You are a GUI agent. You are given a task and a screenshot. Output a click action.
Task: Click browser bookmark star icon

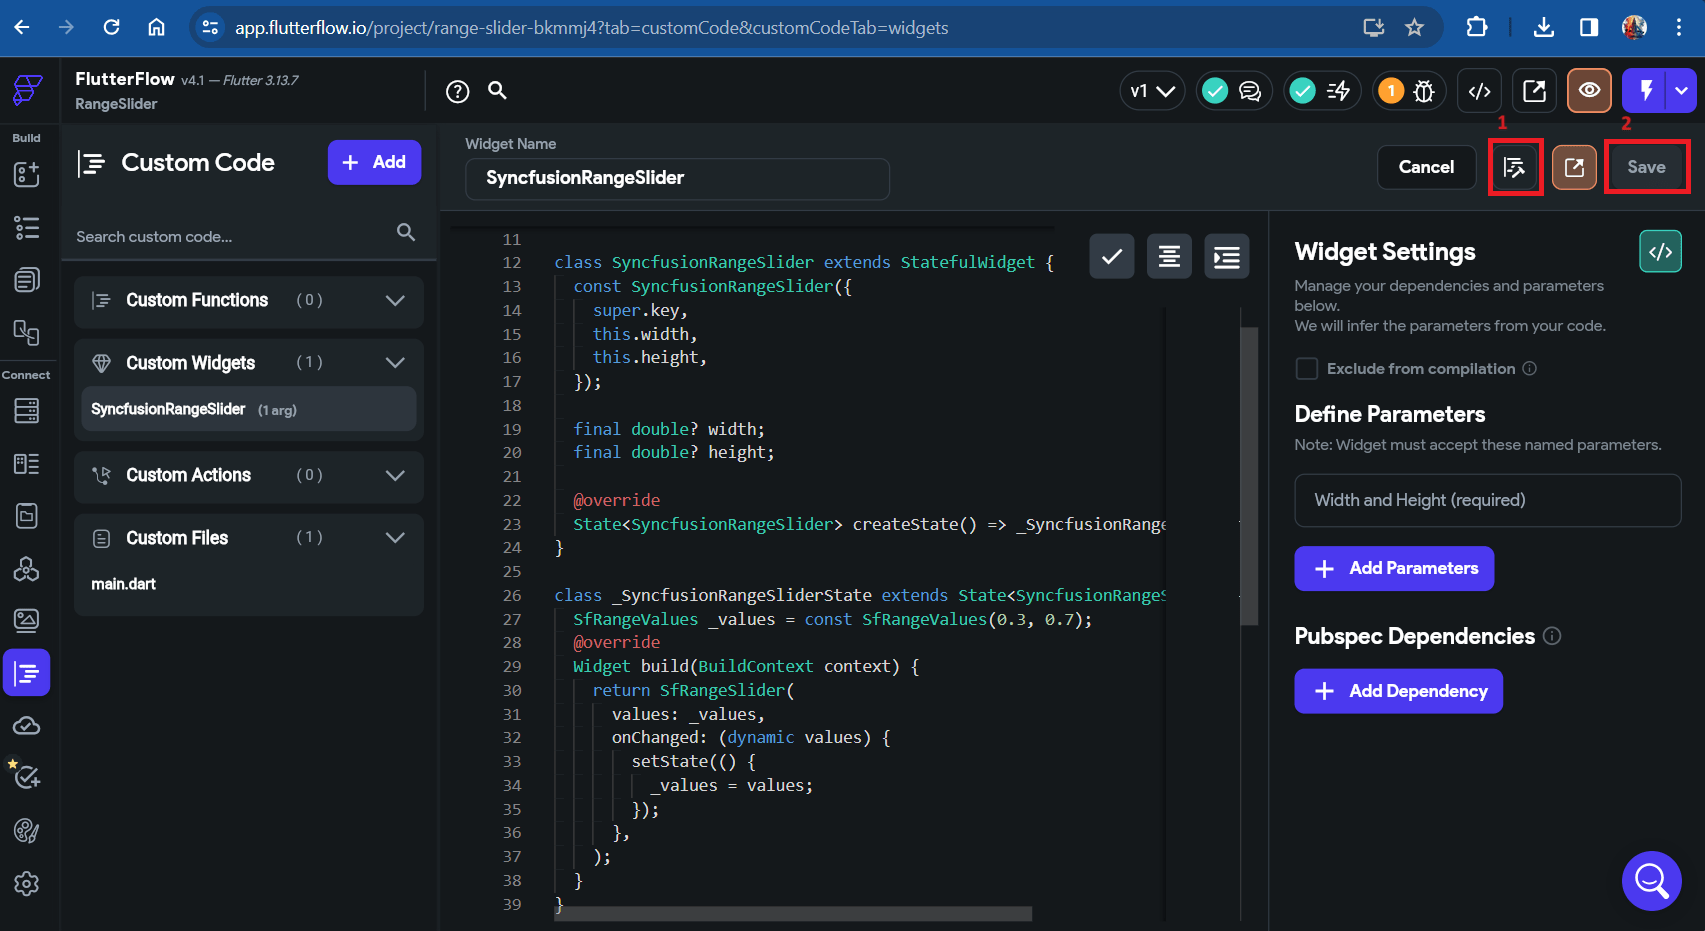[x=1414, y=27]
